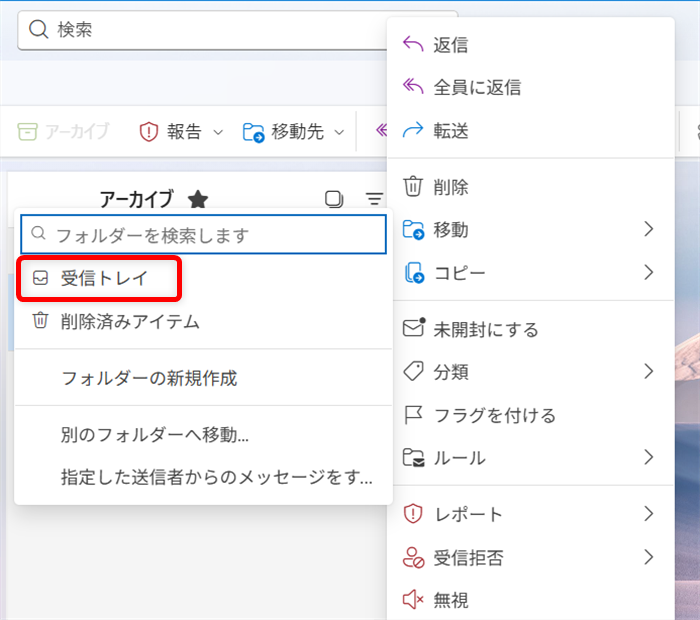Open the Rules (ルール) folder icon entry
Screen dimensions: 700x620
pos(412,458)
